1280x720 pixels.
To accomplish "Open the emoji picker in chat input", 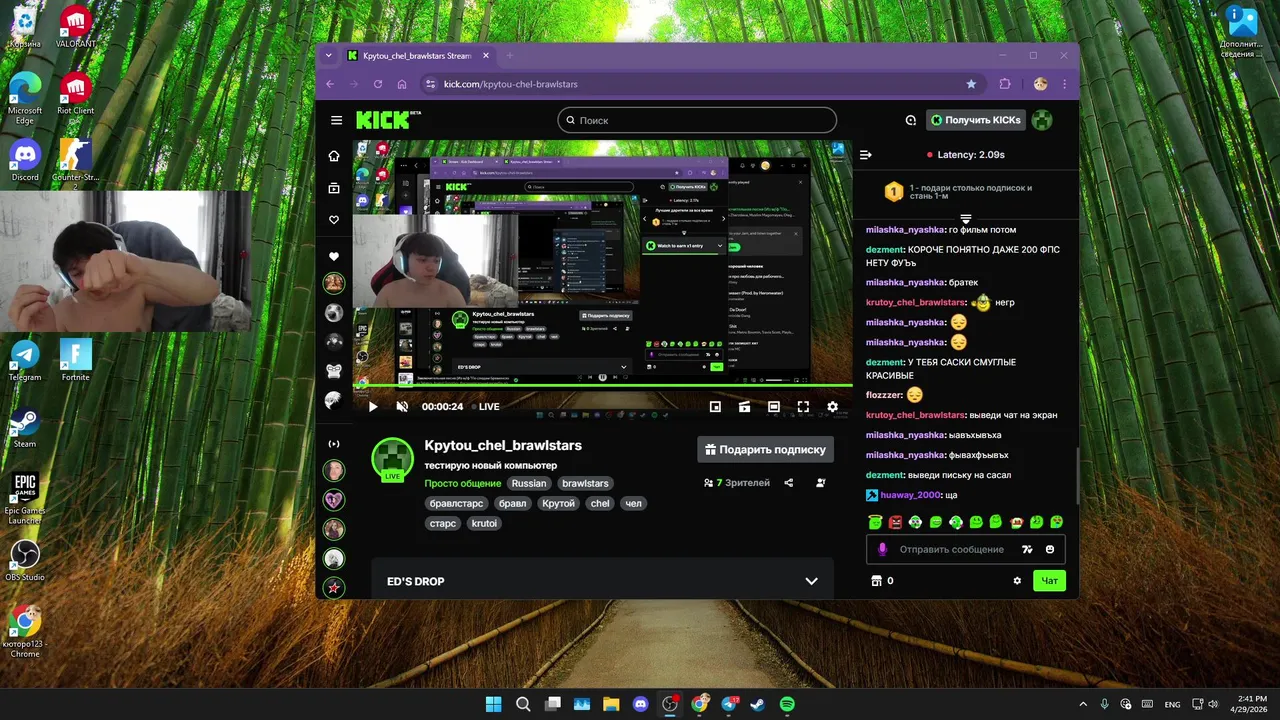I will 1050,549.
